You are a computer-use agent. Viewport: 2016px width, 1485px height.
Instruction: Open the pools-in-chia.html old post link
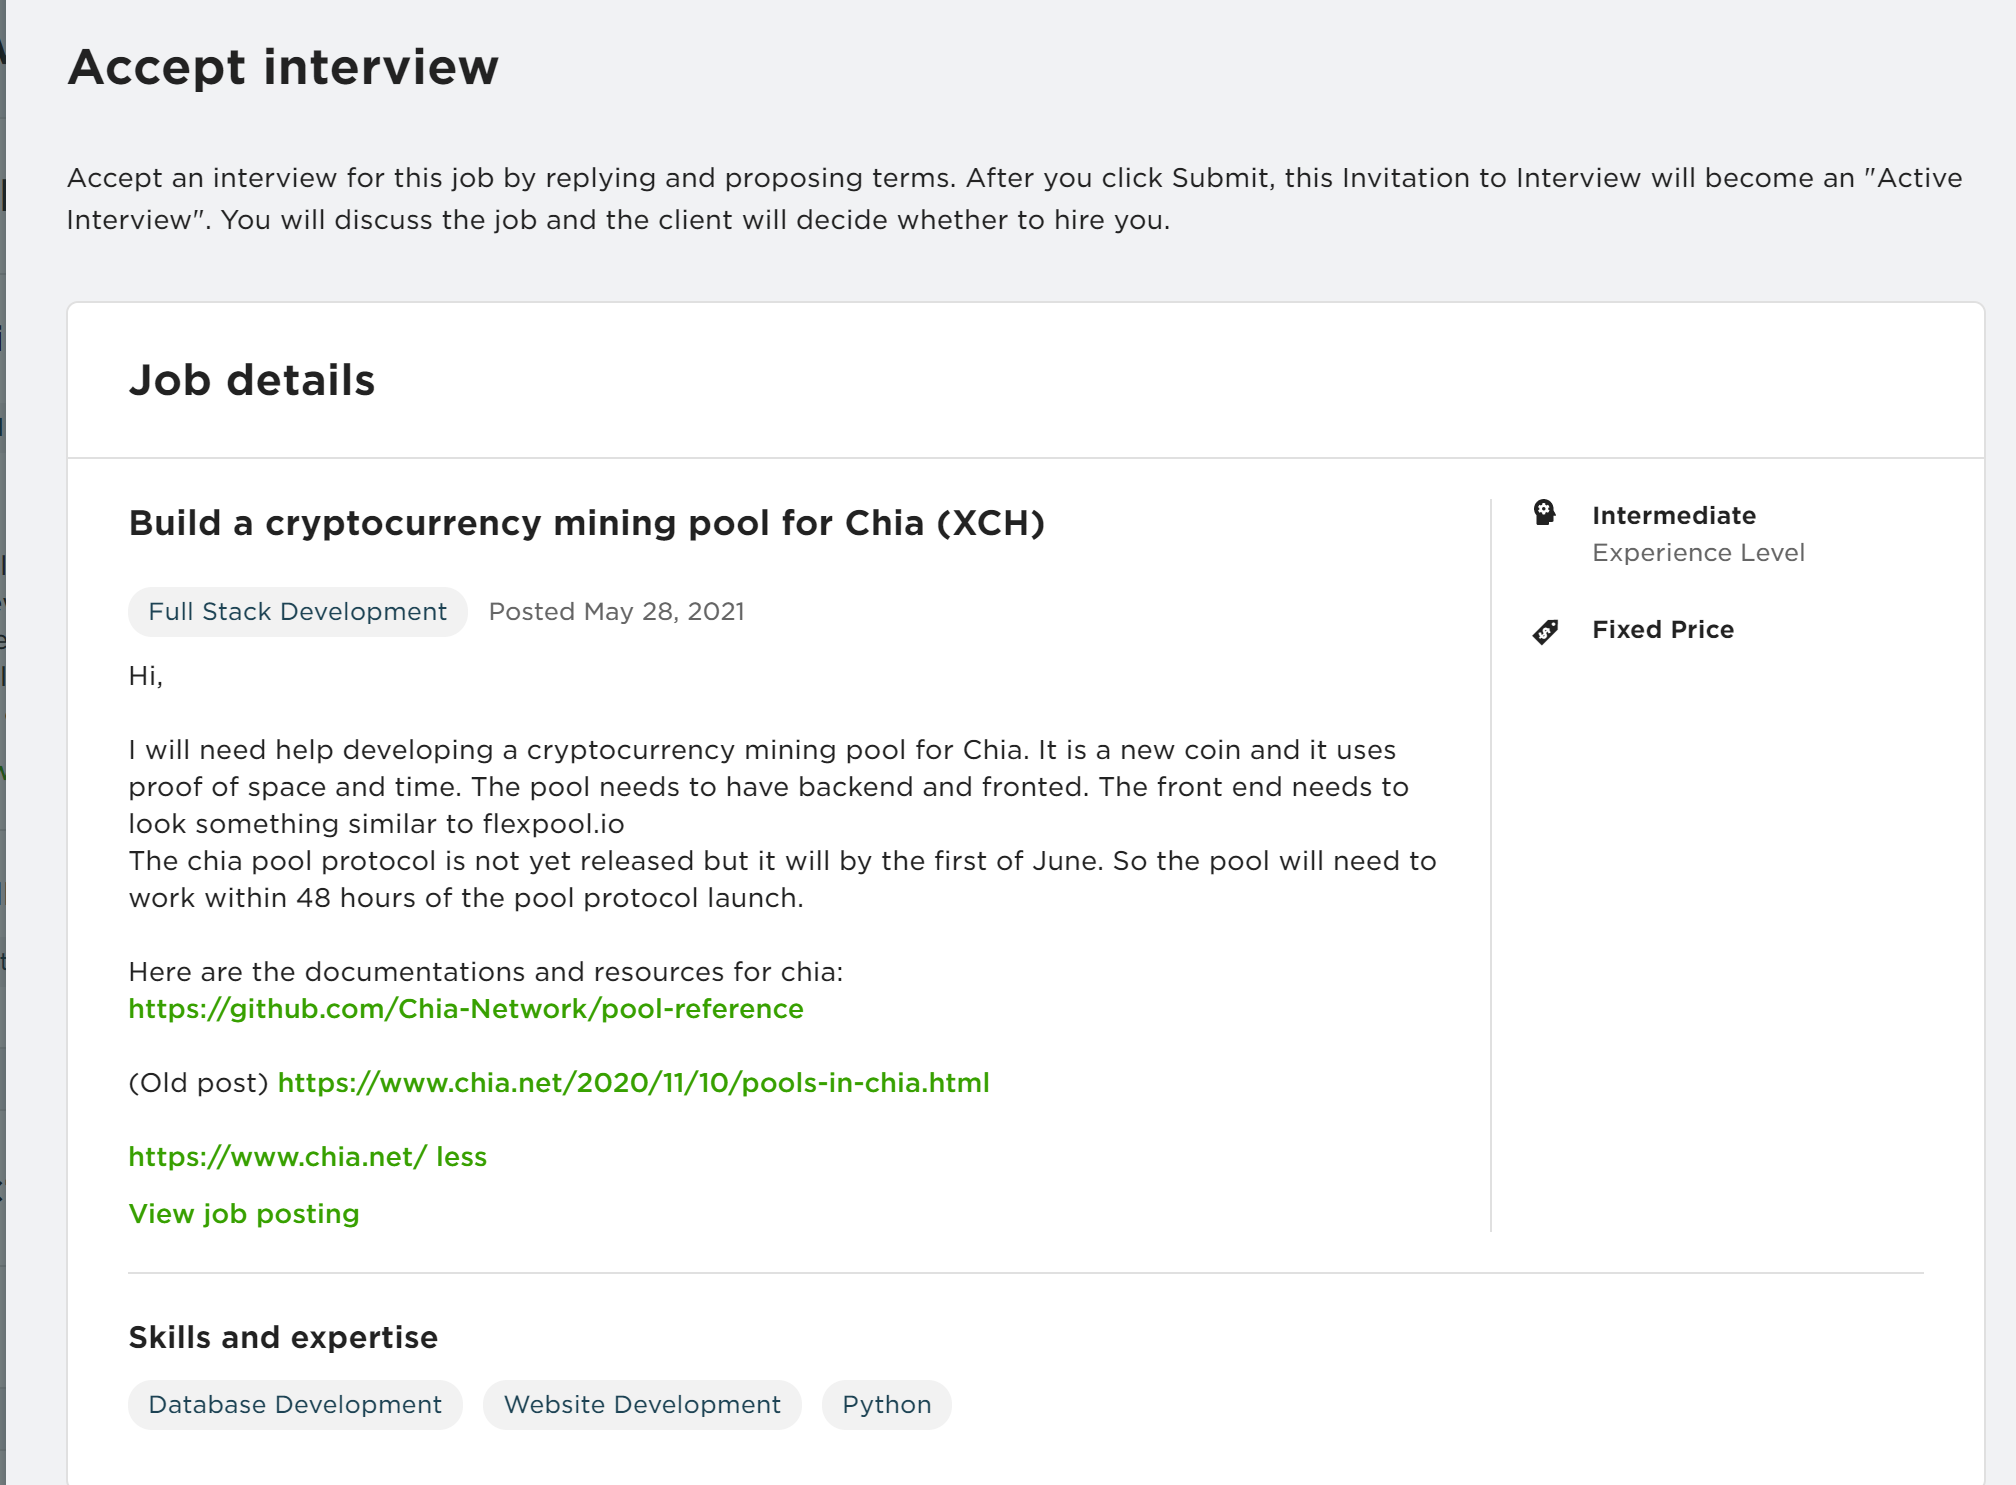point(633,1082)
